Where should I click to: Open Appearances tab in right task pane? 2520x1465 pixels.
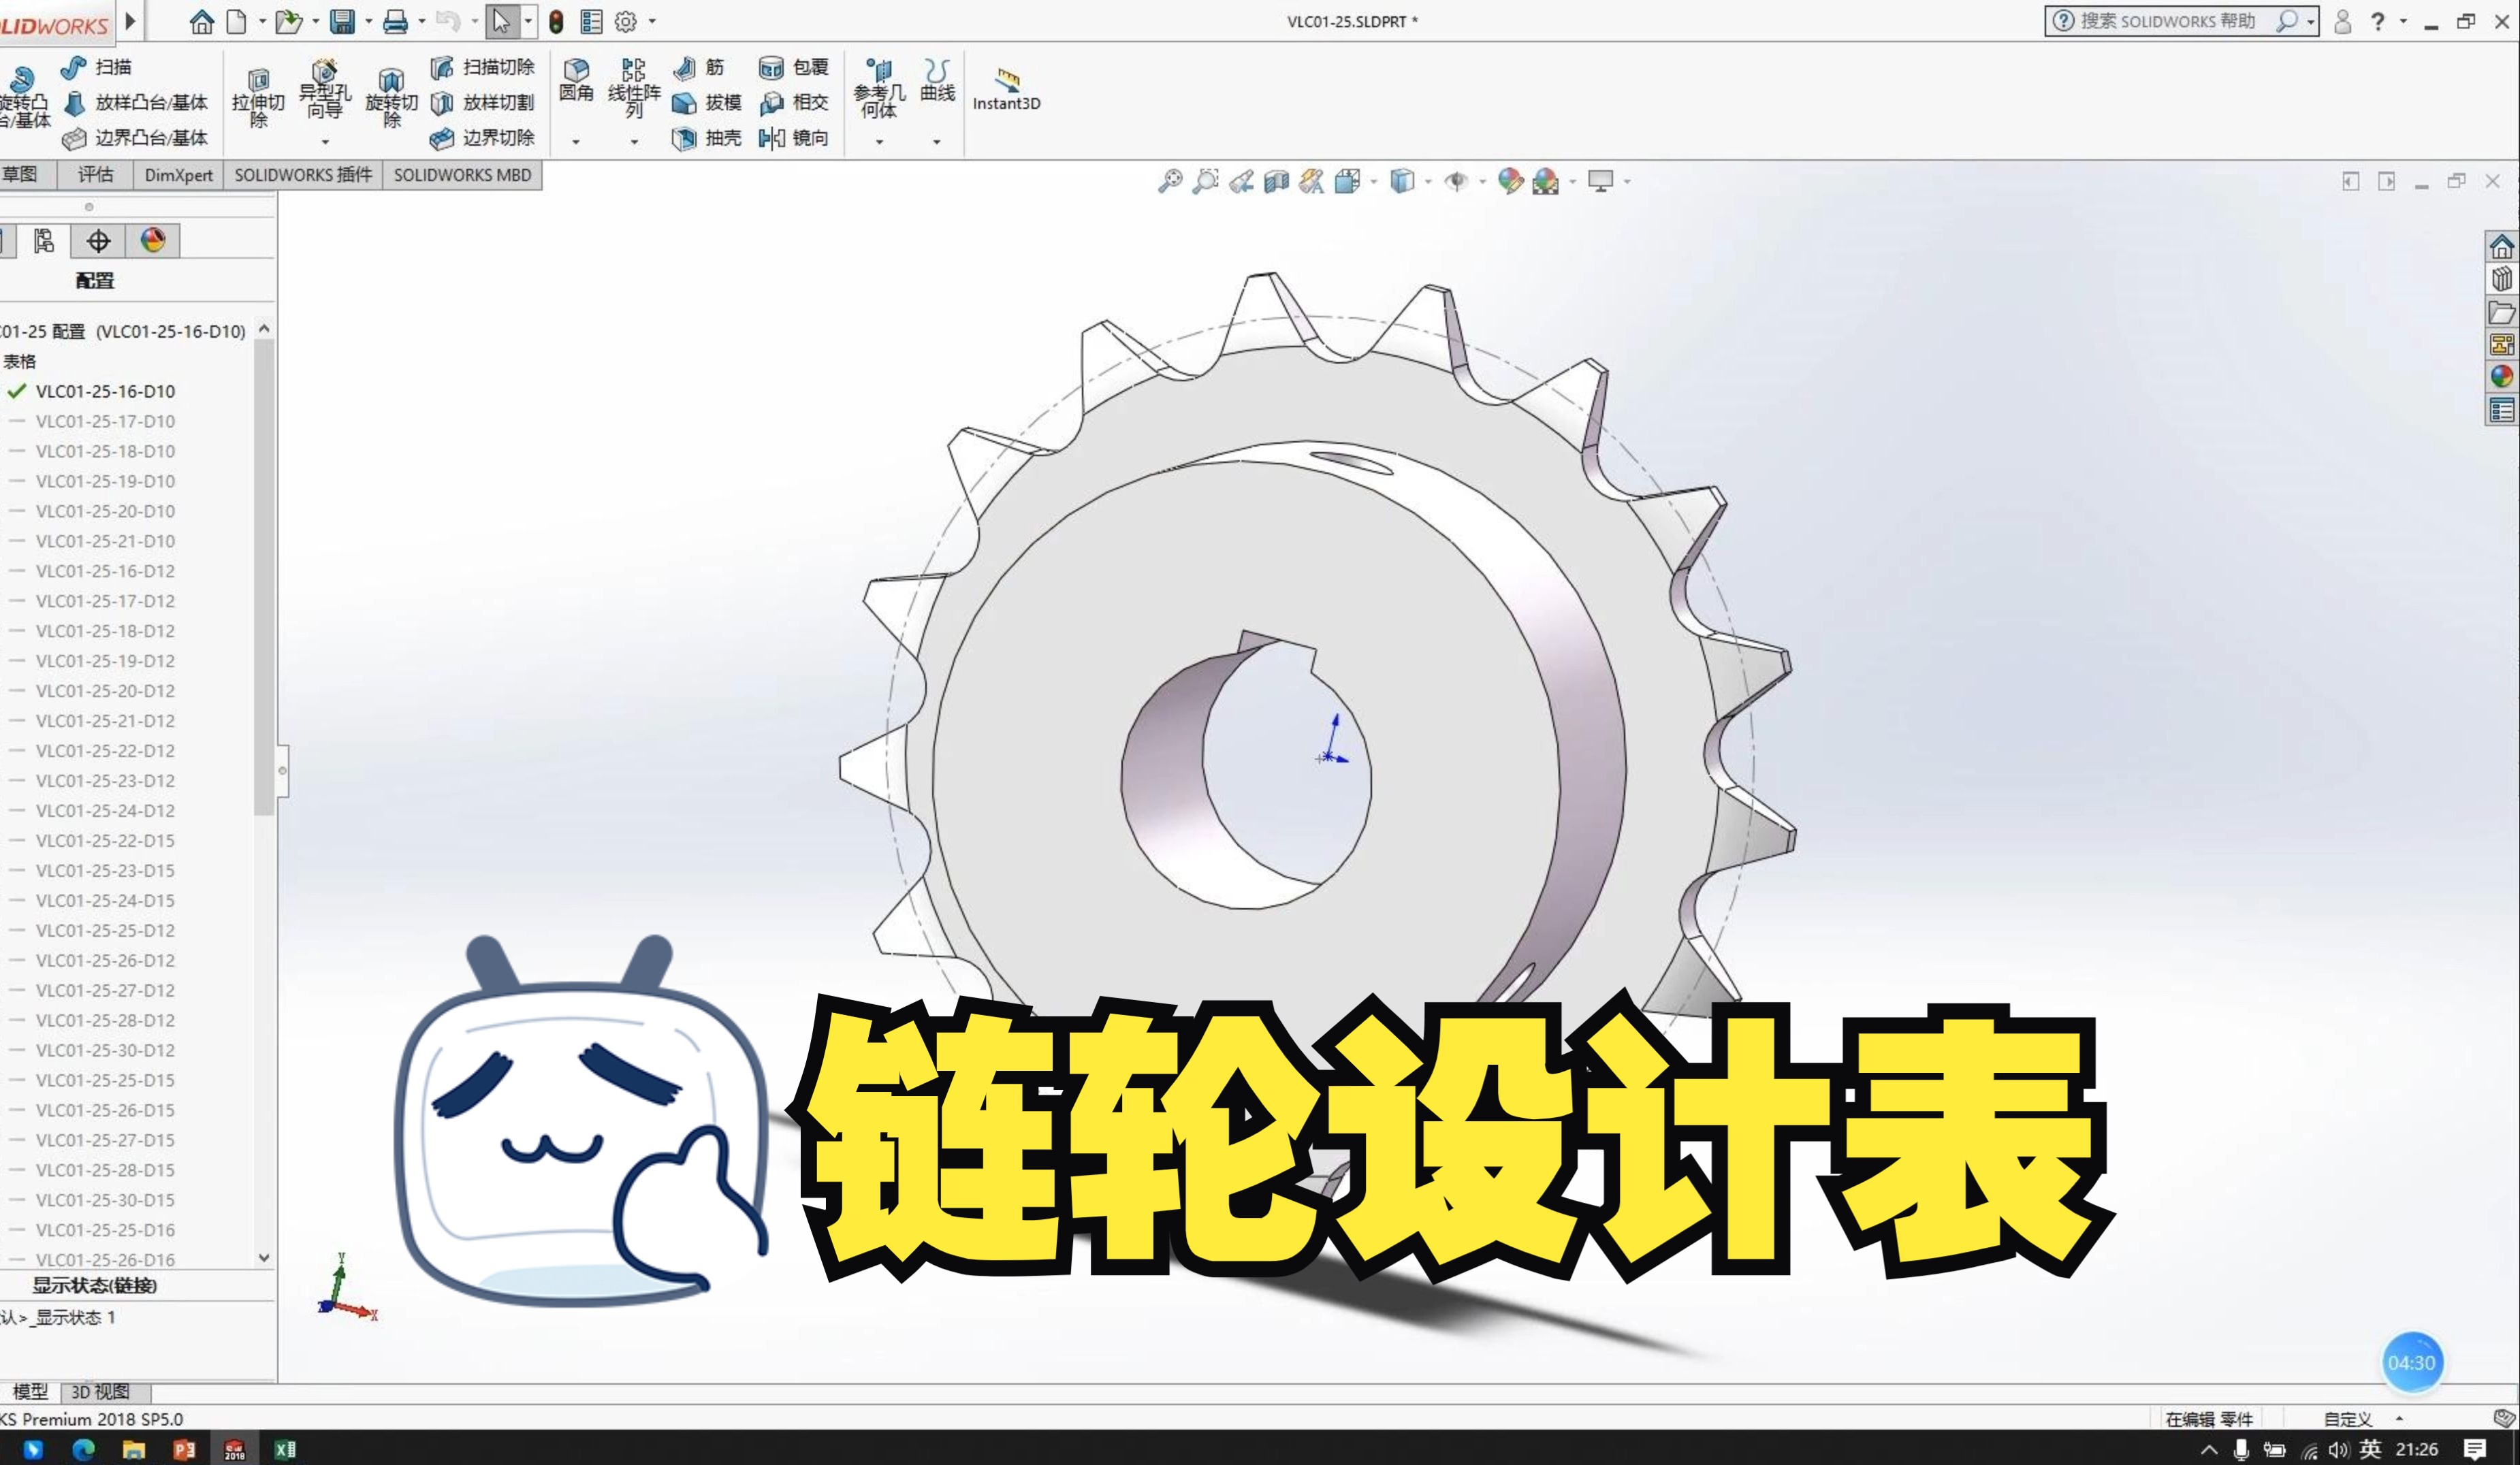2502,377
